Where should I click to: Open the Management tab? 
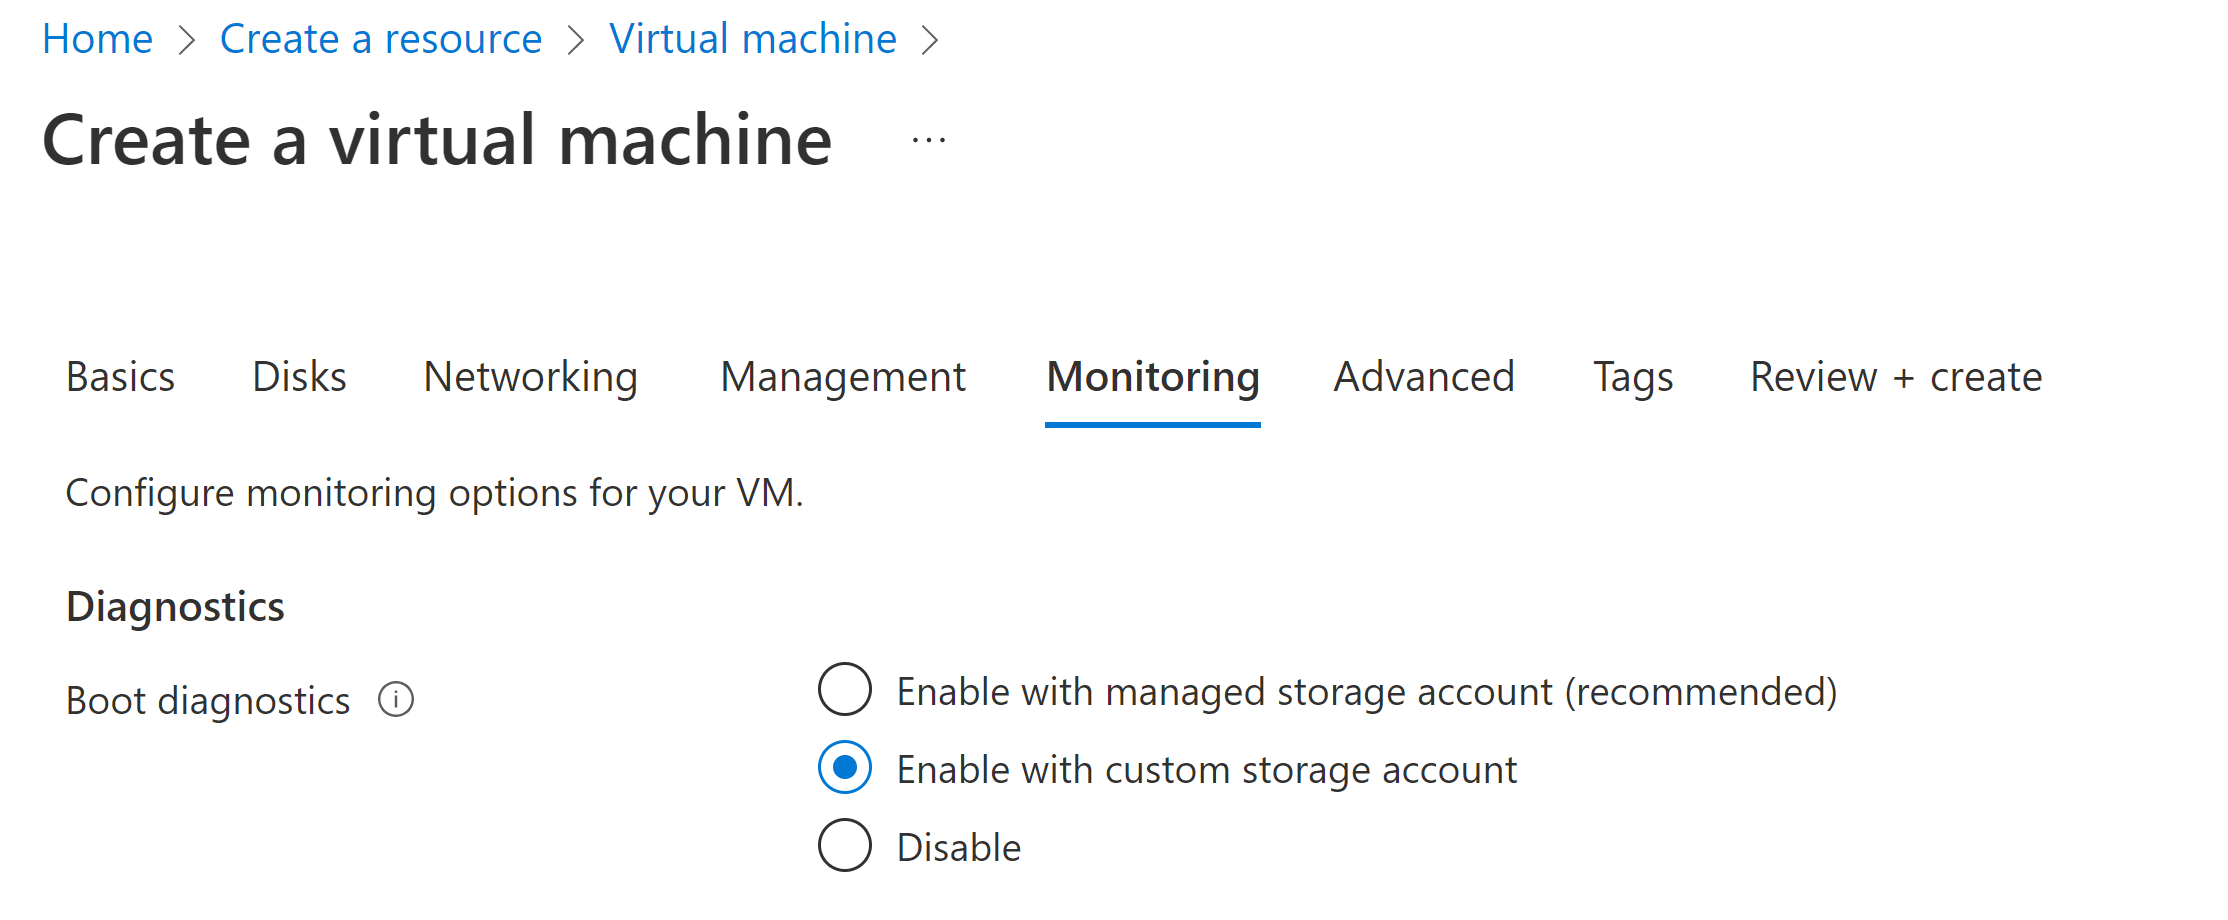pyautogui.click(x=842, y=378)
